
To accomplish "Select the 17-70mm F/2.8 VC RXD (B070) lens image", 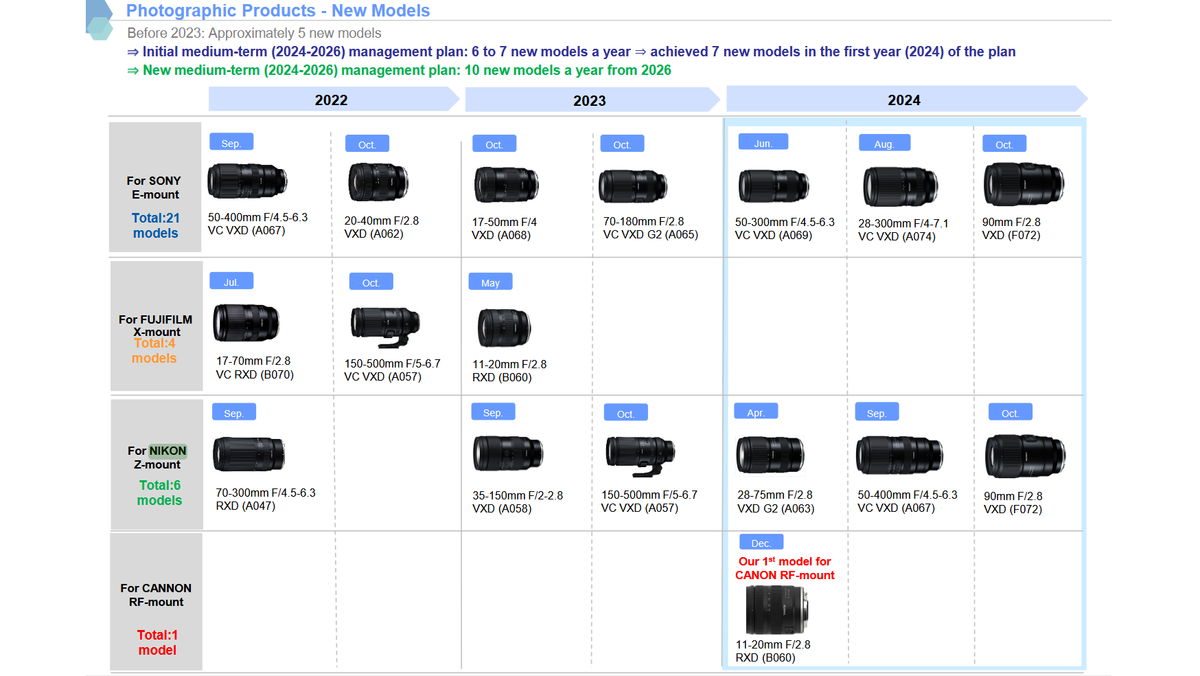I will pos(246,324).
